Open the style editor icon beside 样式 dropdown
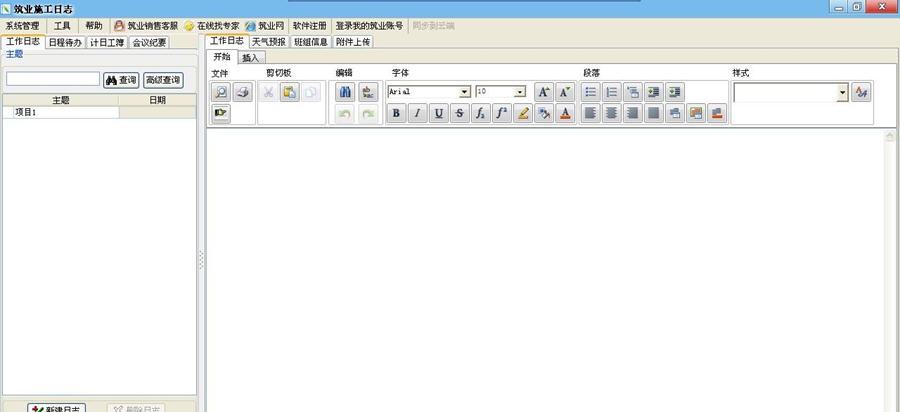The image size is (900, 412). 860,92
